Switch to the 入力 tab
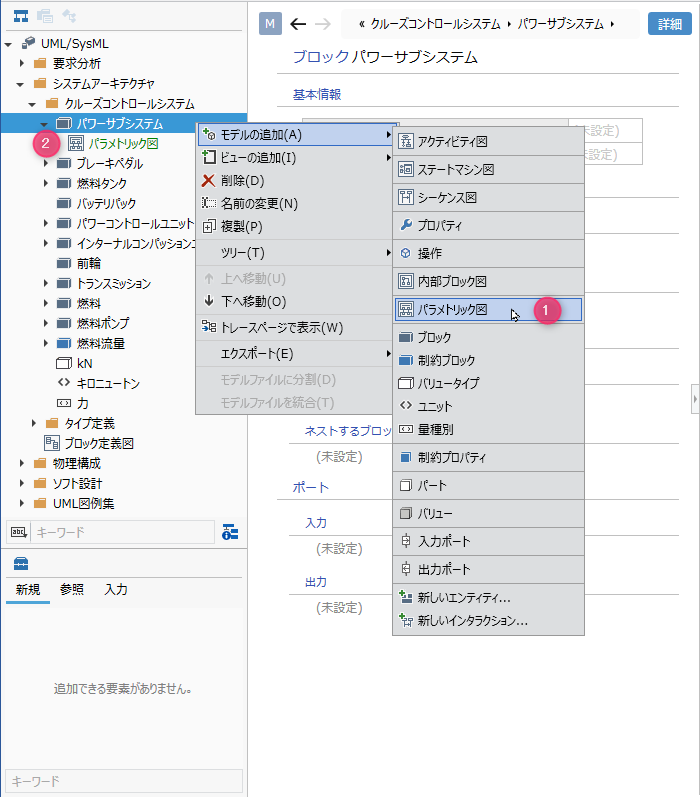The height and width of the screenshot is (797, 700). 116,590
